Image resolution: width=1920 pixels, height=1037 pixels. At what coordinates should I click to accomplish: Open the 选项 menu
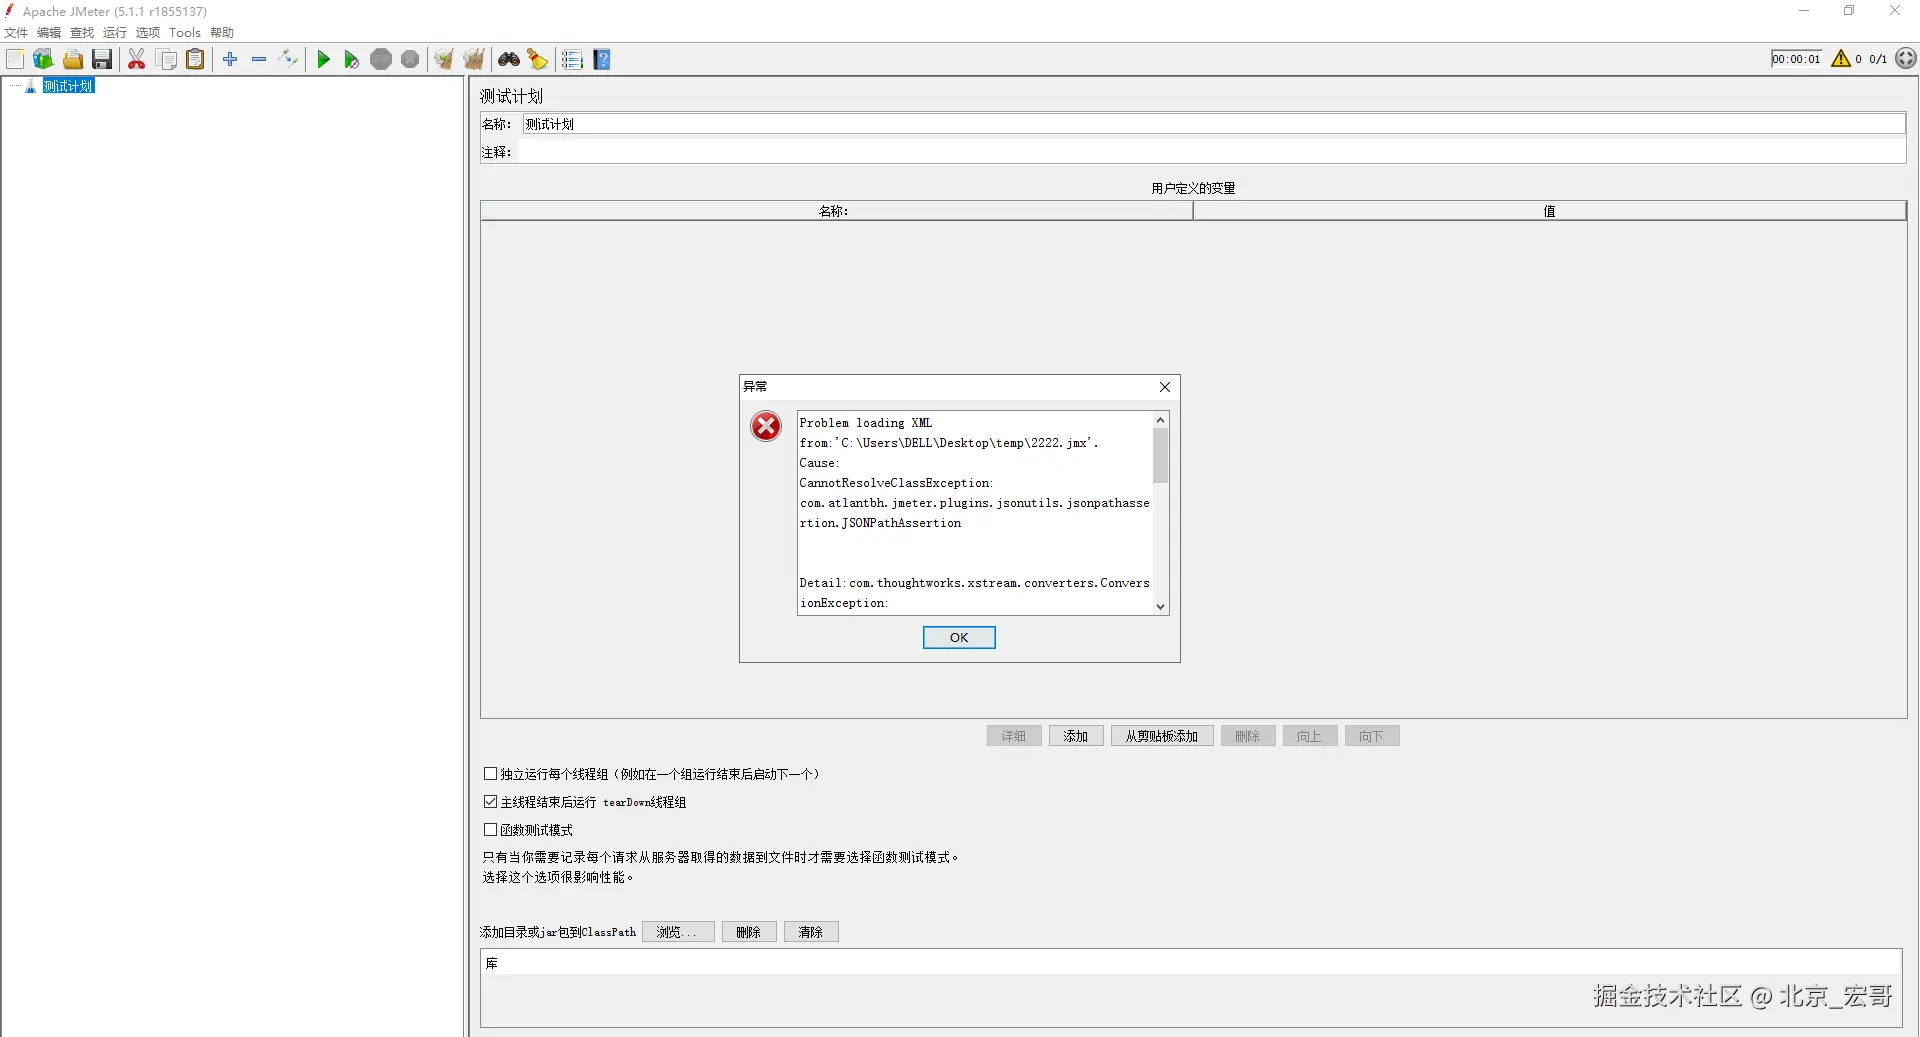click(148, 33)
